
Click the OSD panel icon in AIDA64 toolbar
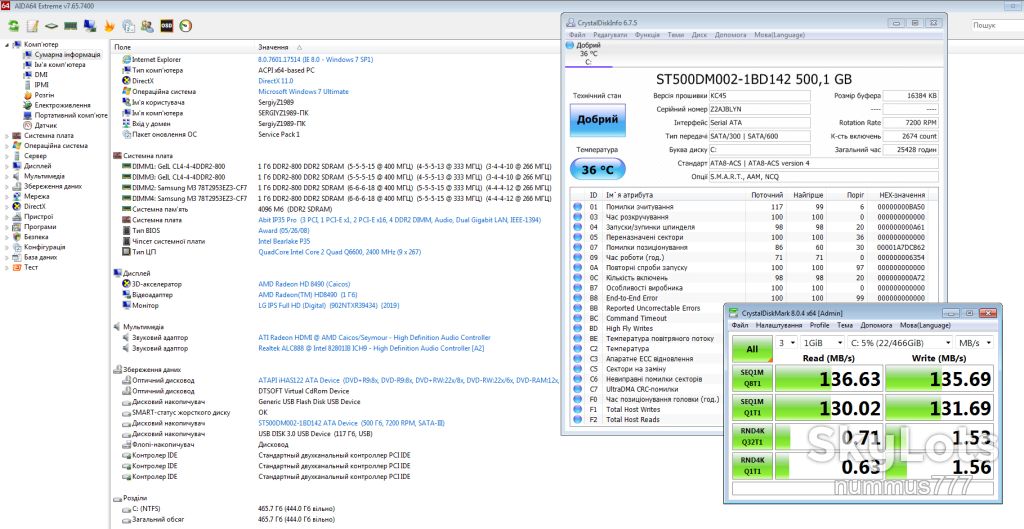pos(167,26)
